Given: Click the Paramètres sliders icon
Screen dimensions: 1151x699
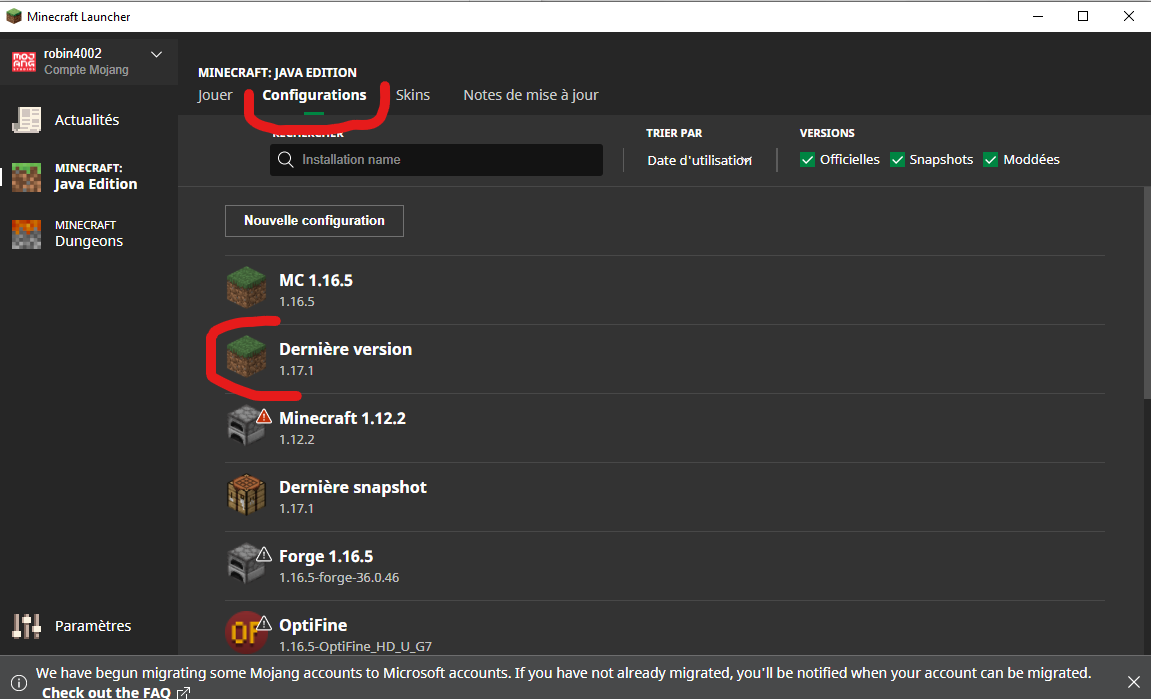Looking at the screenshot, I should click(x=26, y=626).
